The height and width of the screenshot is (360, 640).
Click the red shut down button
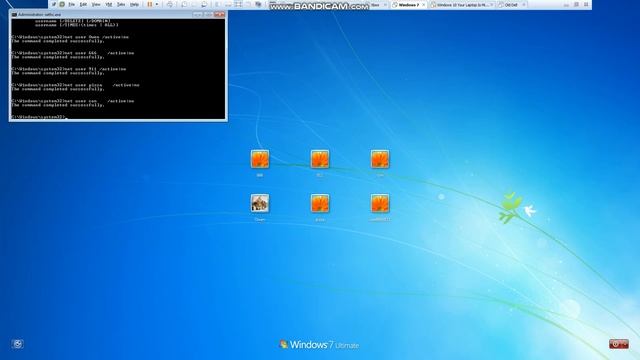click(616, 344)
